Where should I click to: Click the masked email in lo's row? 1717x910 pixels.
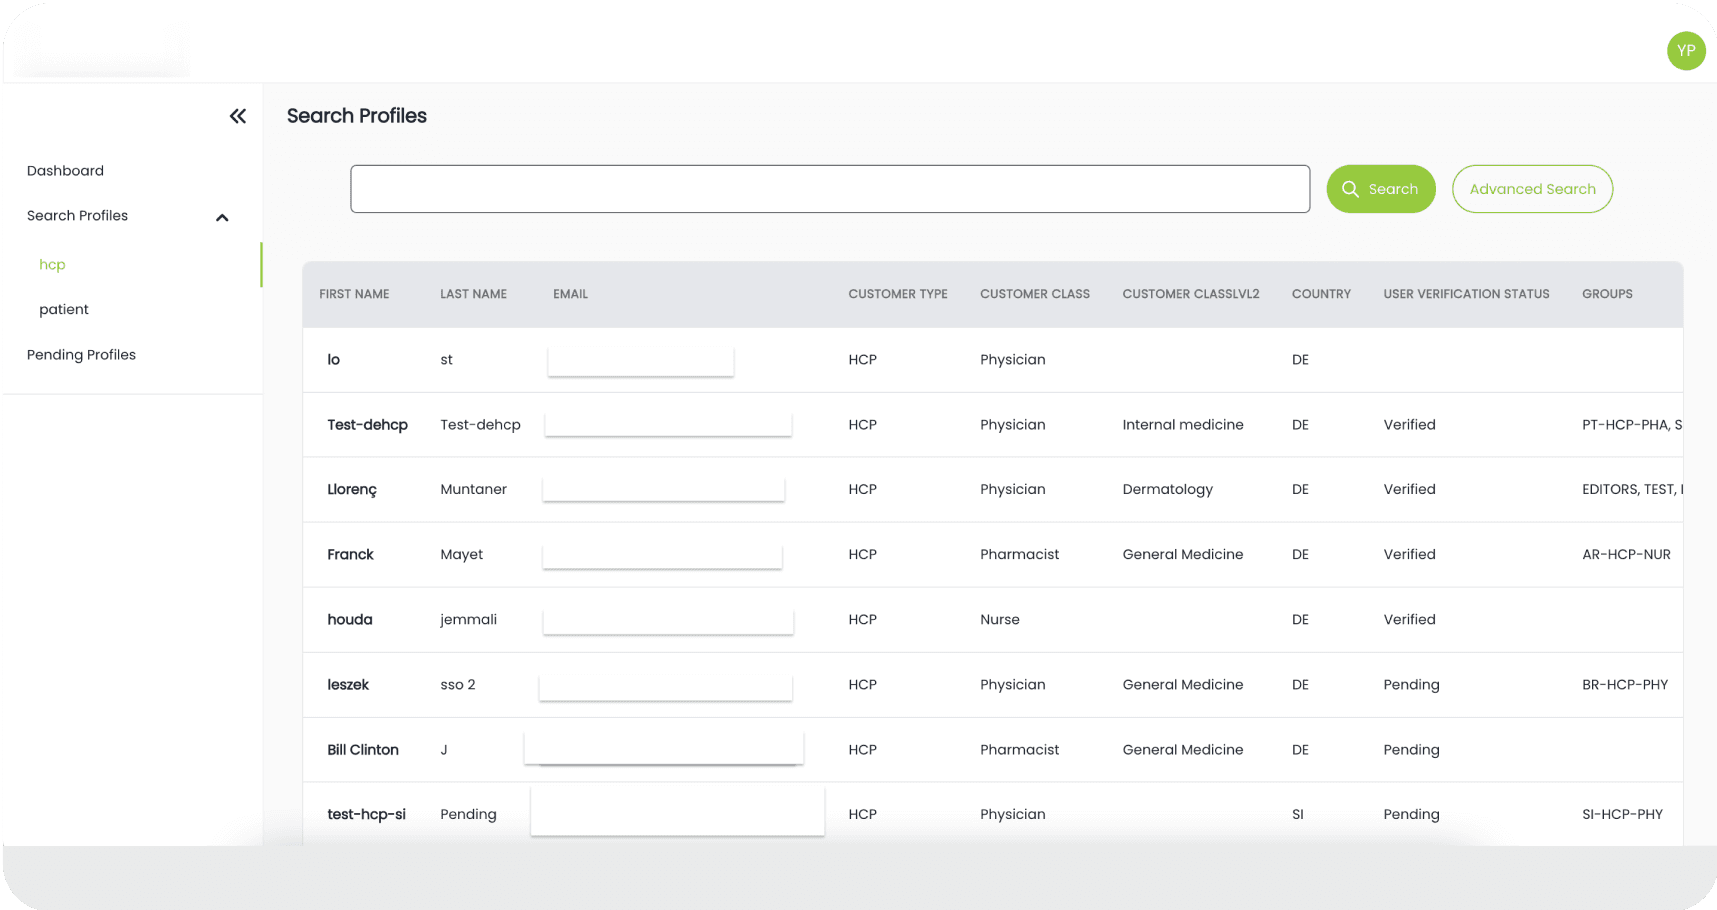coord(641,360)
